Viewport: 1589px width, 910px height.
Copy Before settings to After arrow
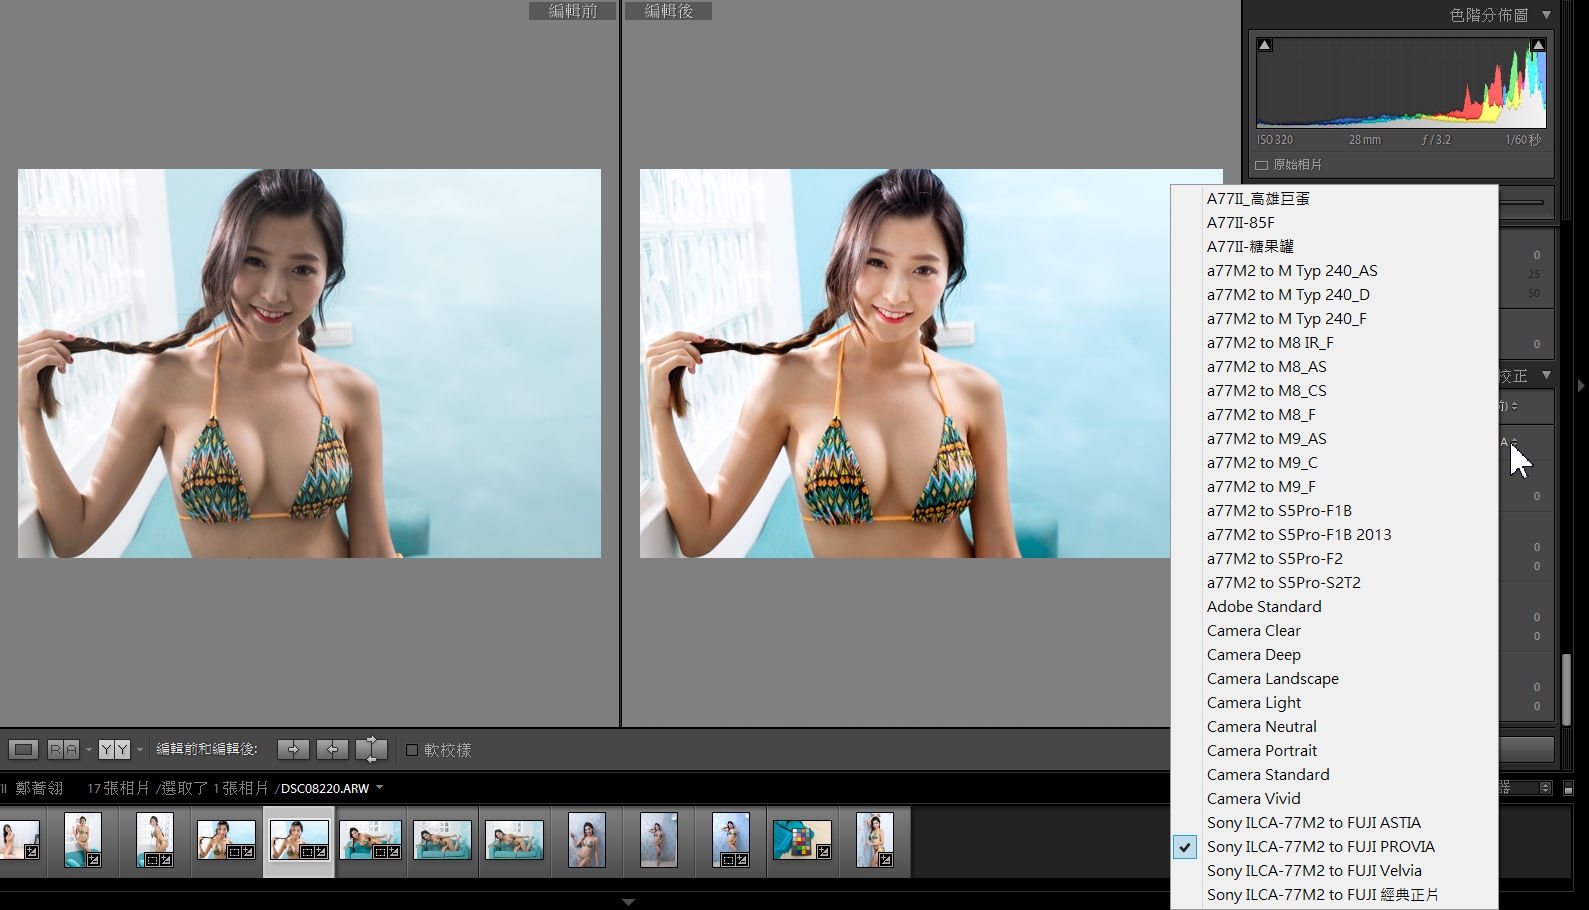pyautogui.click(x=293, y=749)
